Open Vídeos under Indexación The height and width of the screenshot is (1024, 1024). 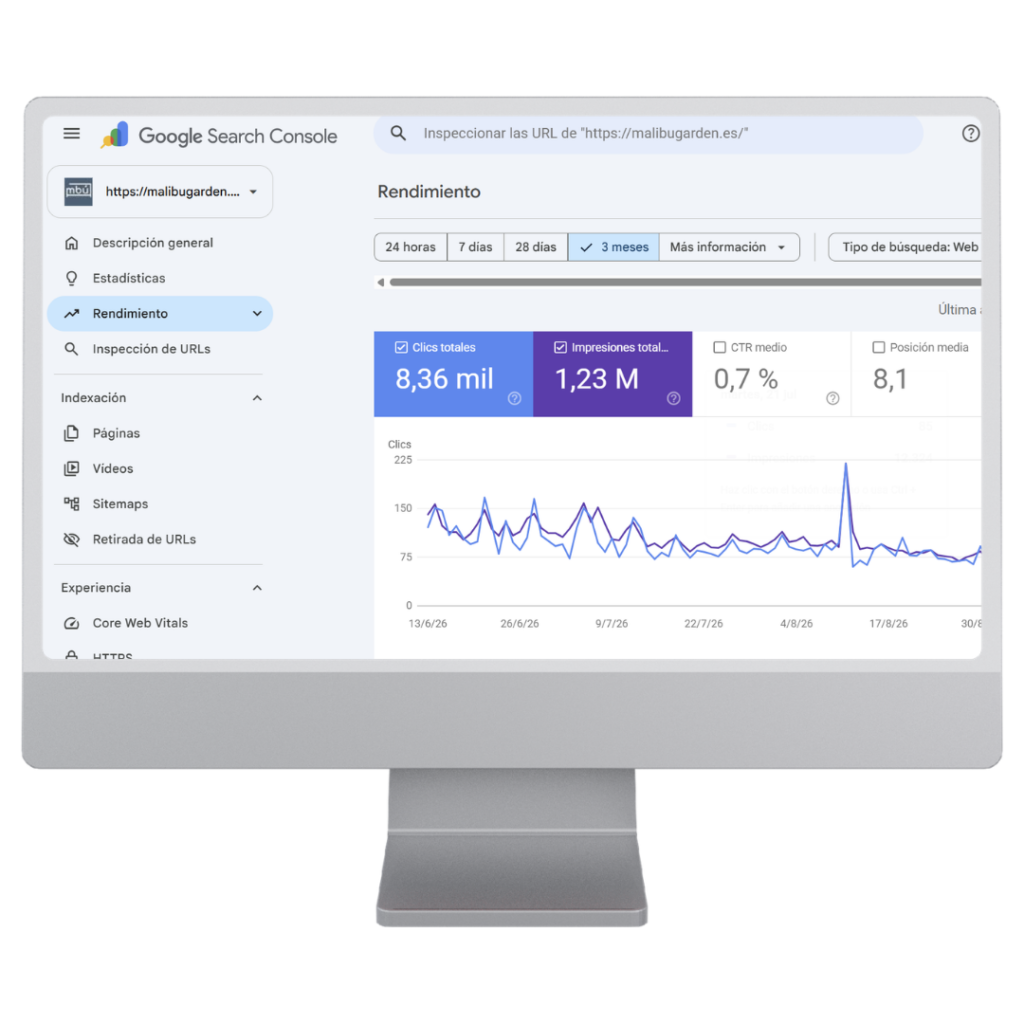[112, 468]
